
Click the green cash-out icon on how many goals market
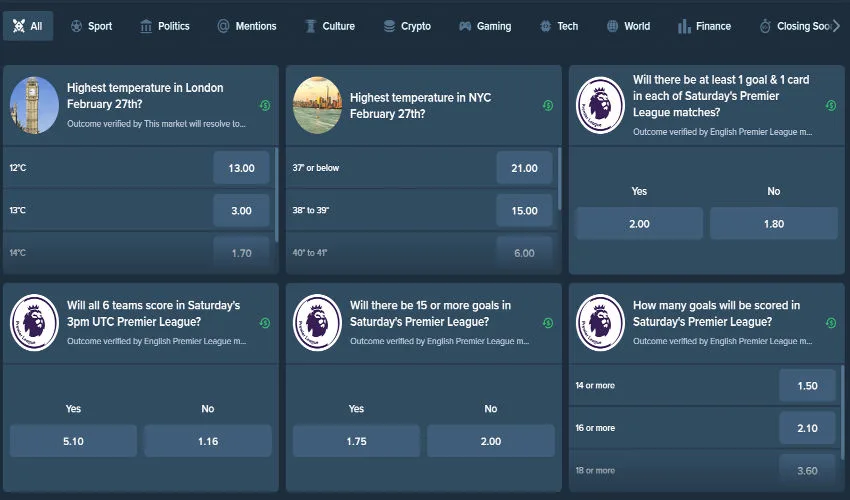(831, 323)
